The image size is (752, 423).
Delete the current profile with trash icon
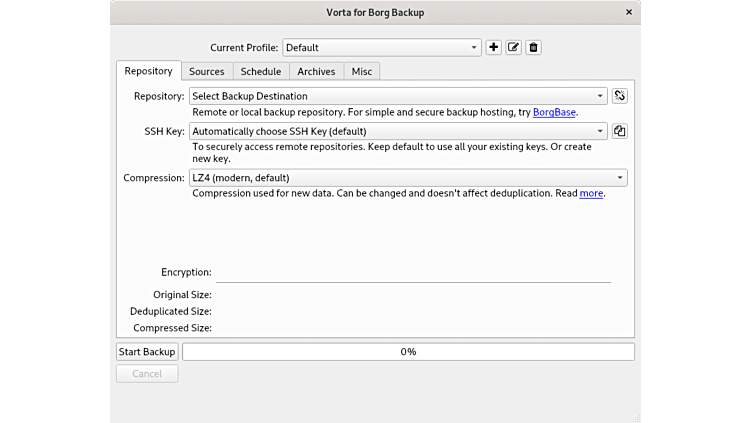tap(533, 47)
